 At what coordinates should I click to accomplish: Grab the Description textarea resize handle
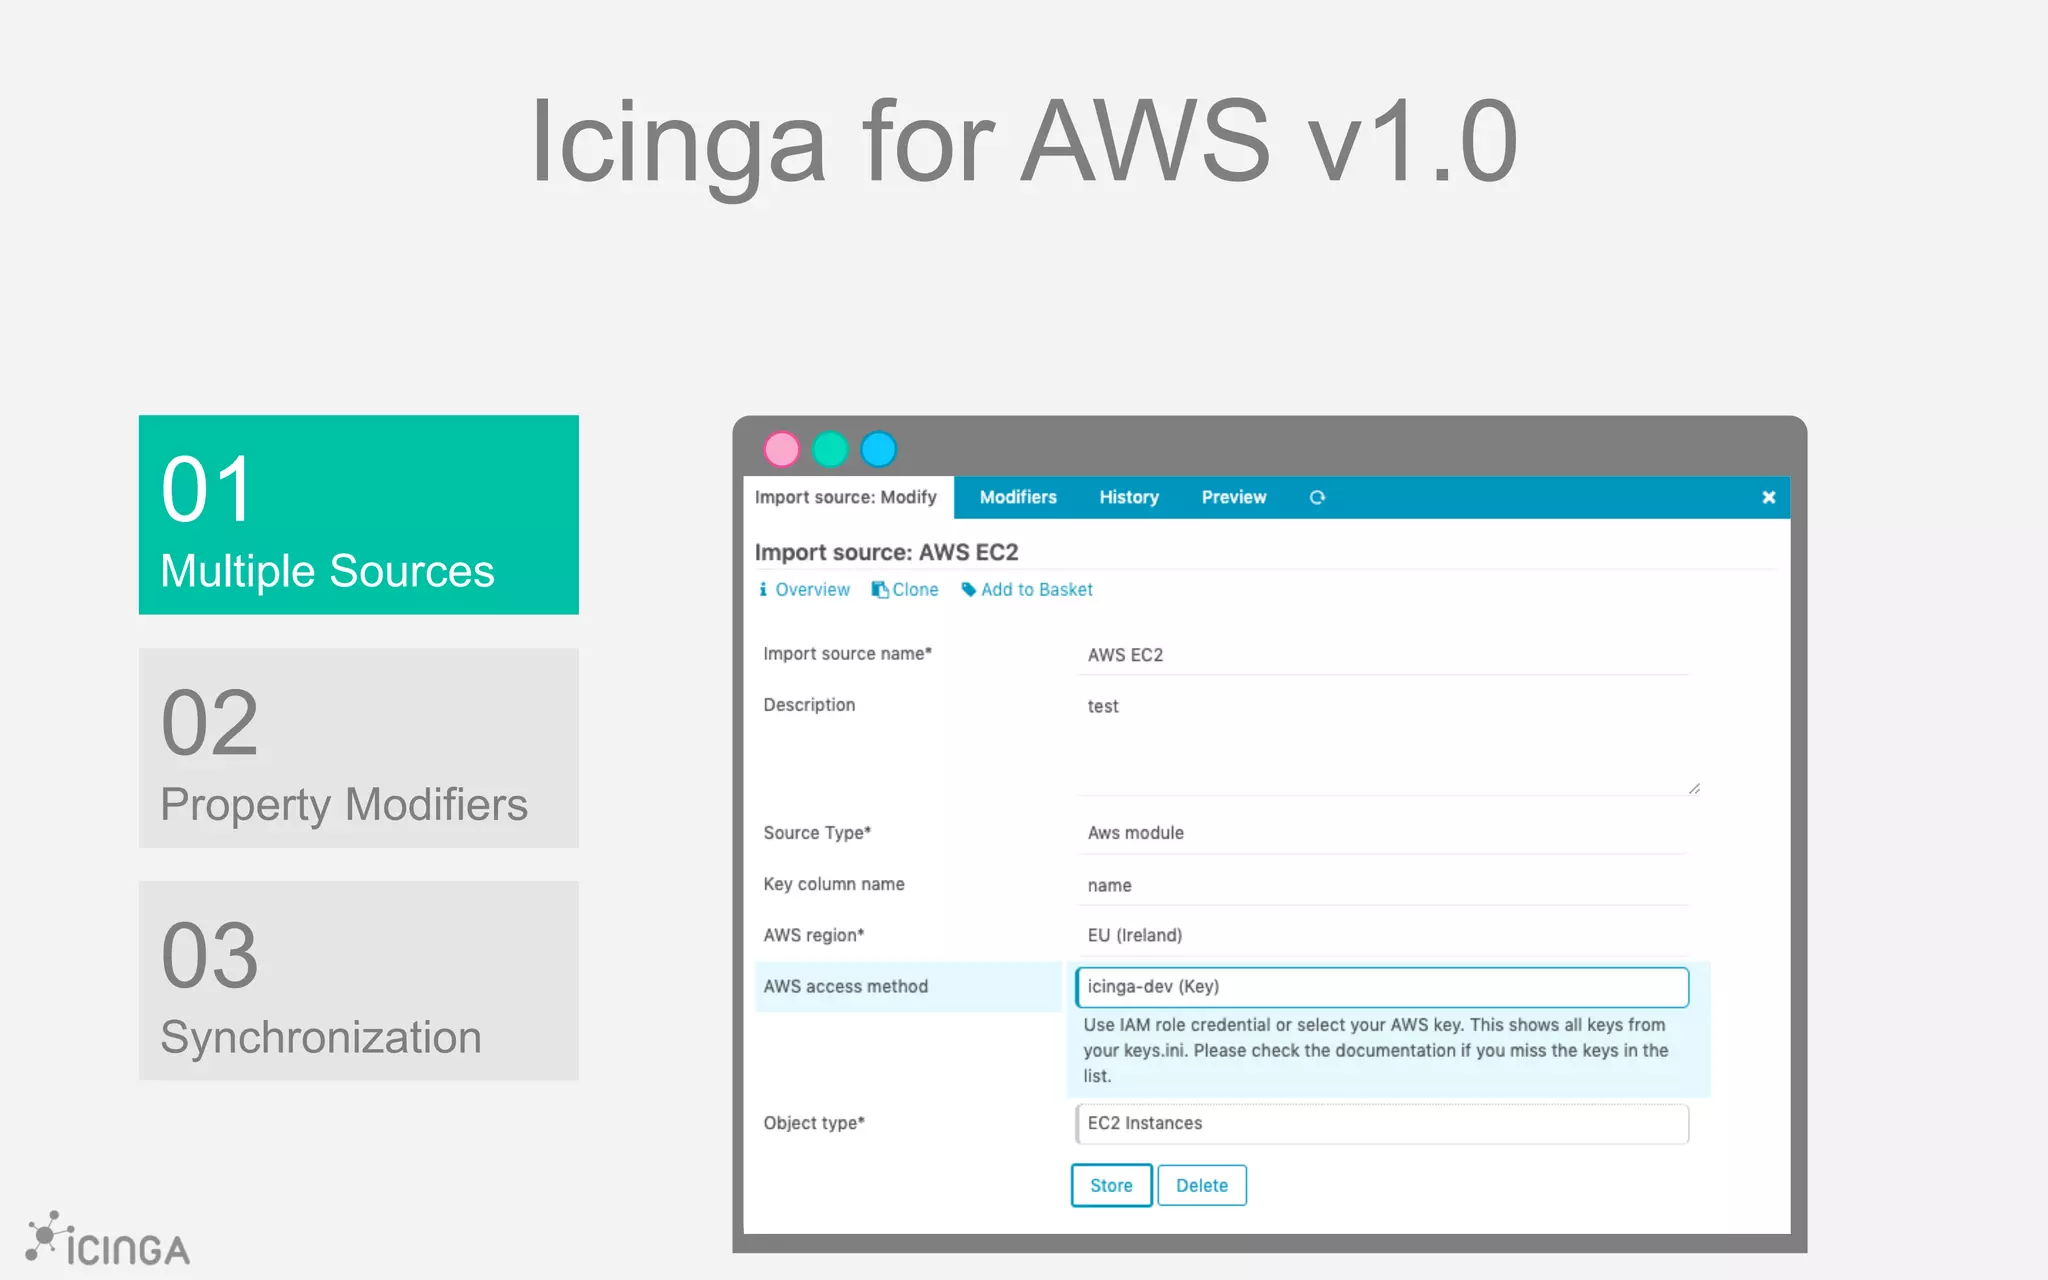(x=1694, y=788)
